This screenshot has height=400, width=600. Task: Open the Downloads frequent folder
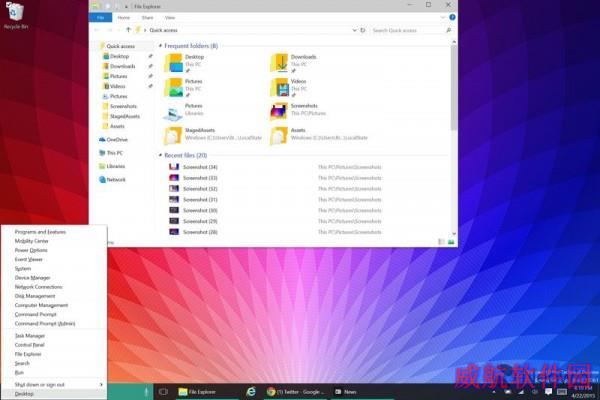click(294, 63)
